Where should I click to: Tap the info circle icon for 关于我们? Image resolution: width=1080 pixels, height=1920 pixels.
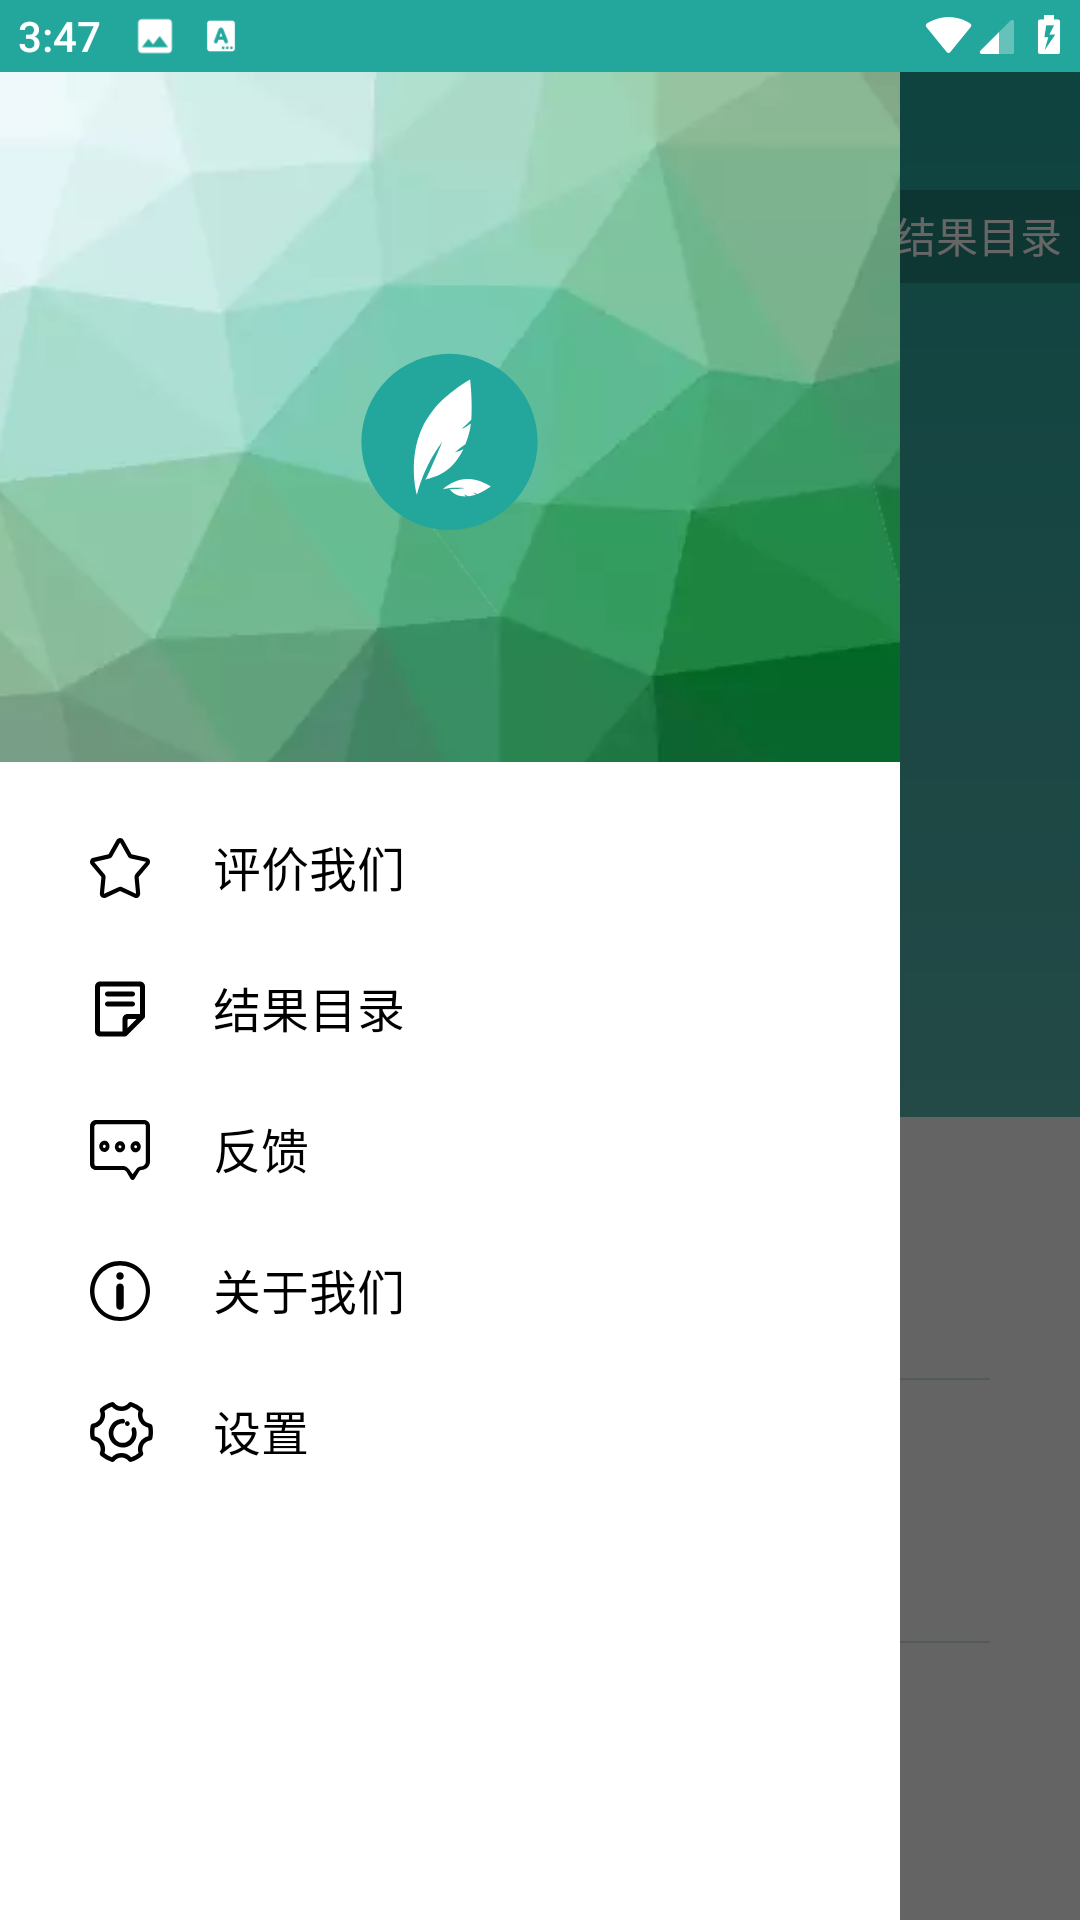(x=120, y=1291)
